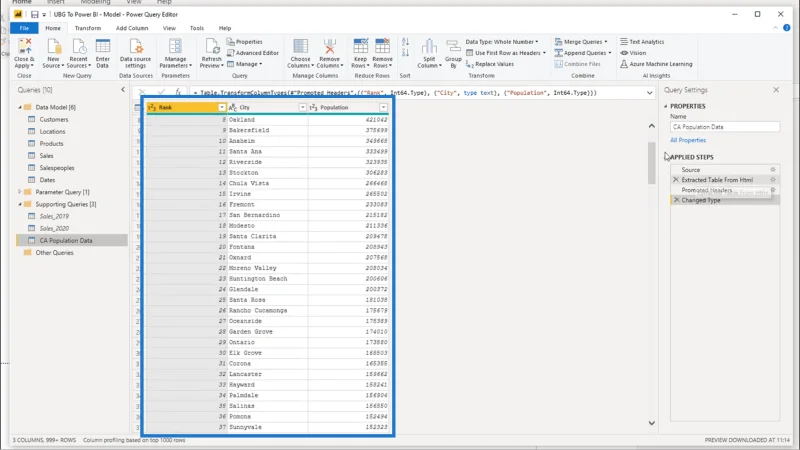Switch to the Tools tab
Viewport: 800px width, 450px height.
click(x=196, y=28)
